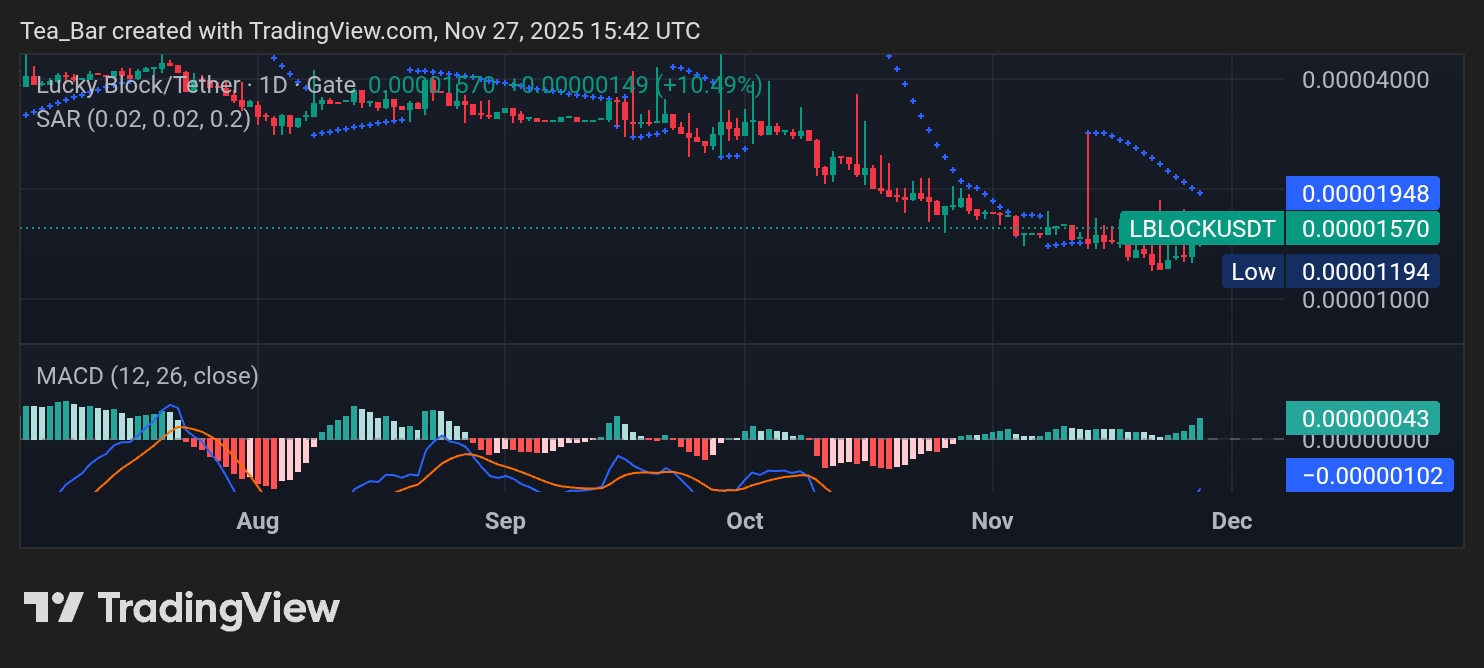Image resolution: width=1484 pixels, height=668 pixels.
Task: Click the Sep label on time axis
Action: point(505,521)
